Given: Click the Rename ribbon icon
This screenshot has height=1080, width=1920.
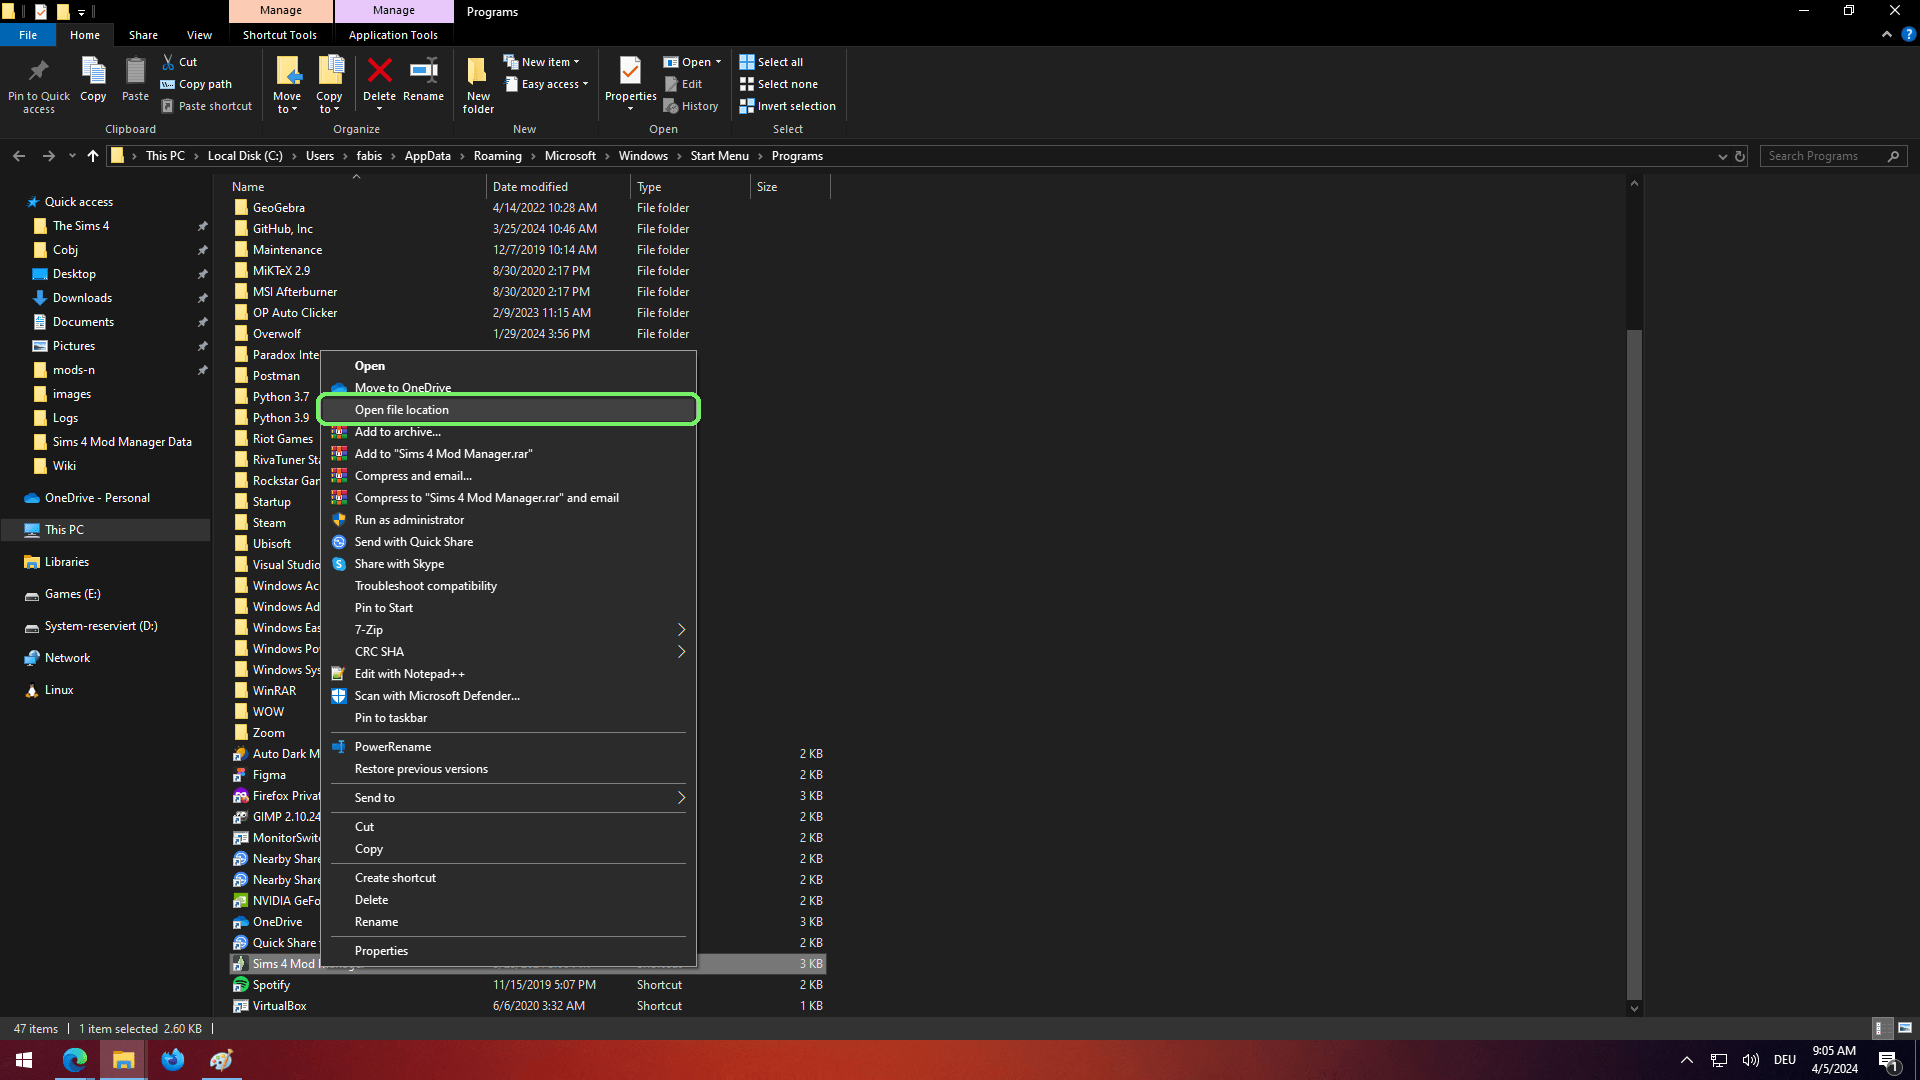Looking at the screenshot, I should pos(424,70).
